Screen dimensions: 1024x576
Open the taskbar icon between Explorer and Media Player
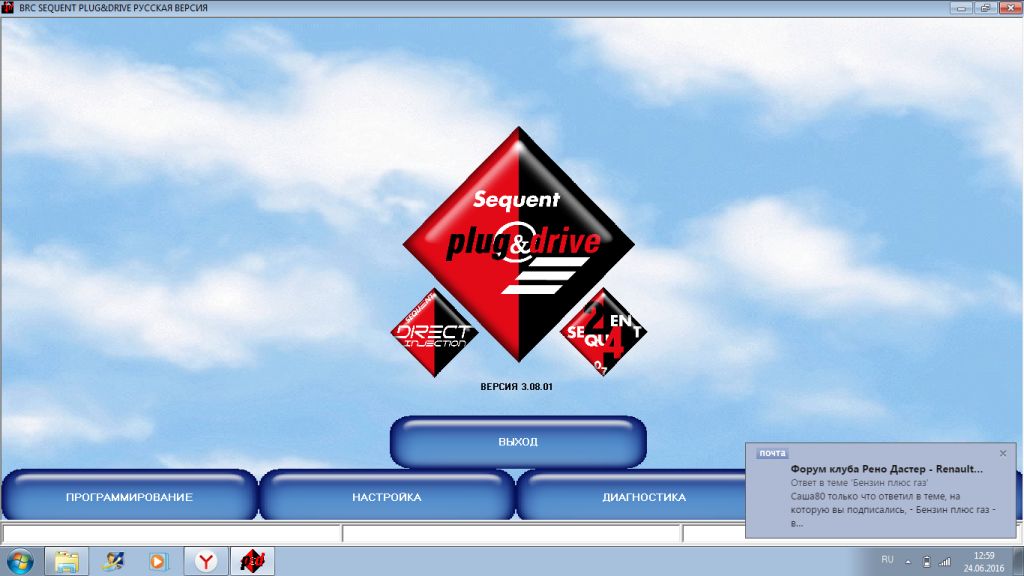click(112, 561)
